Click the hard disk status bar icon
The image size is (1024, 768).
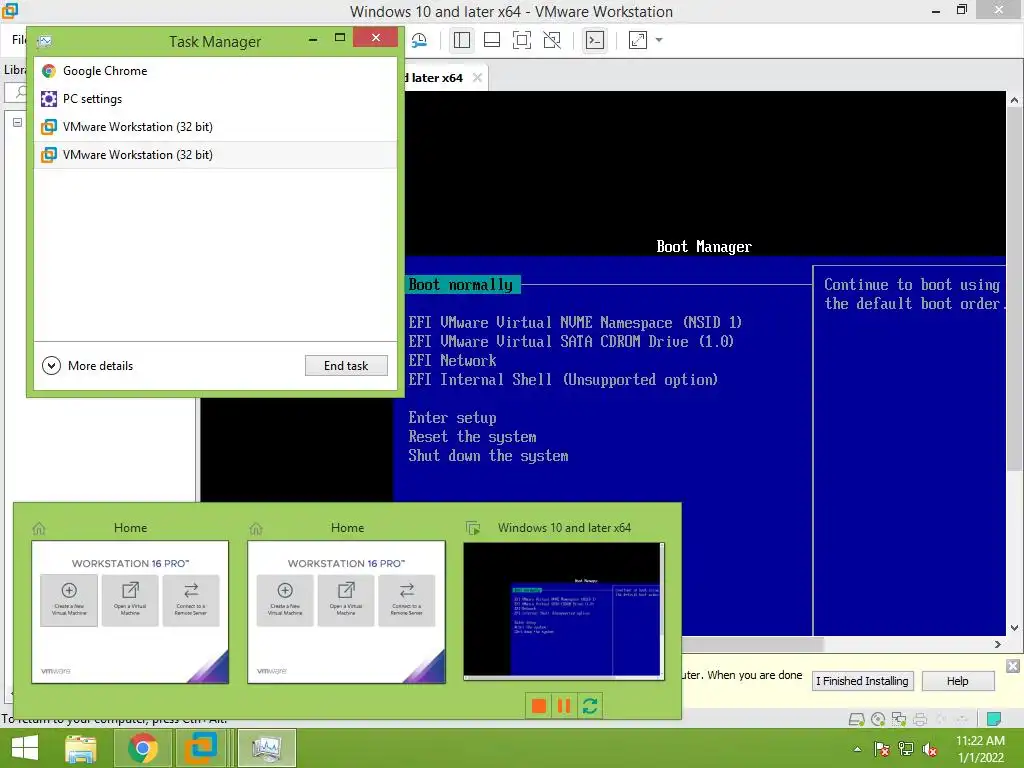[x=856, y=720]
